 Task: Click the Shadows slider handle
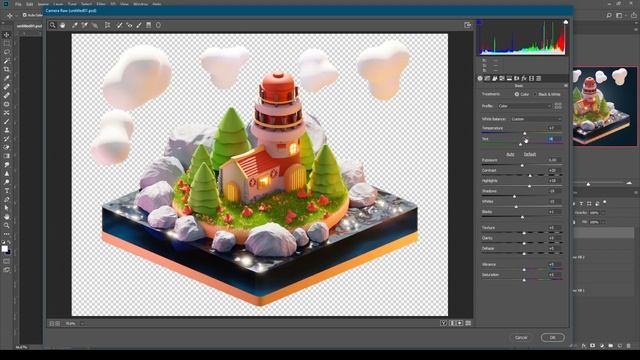pyautogui.click(x=514, y=196)
